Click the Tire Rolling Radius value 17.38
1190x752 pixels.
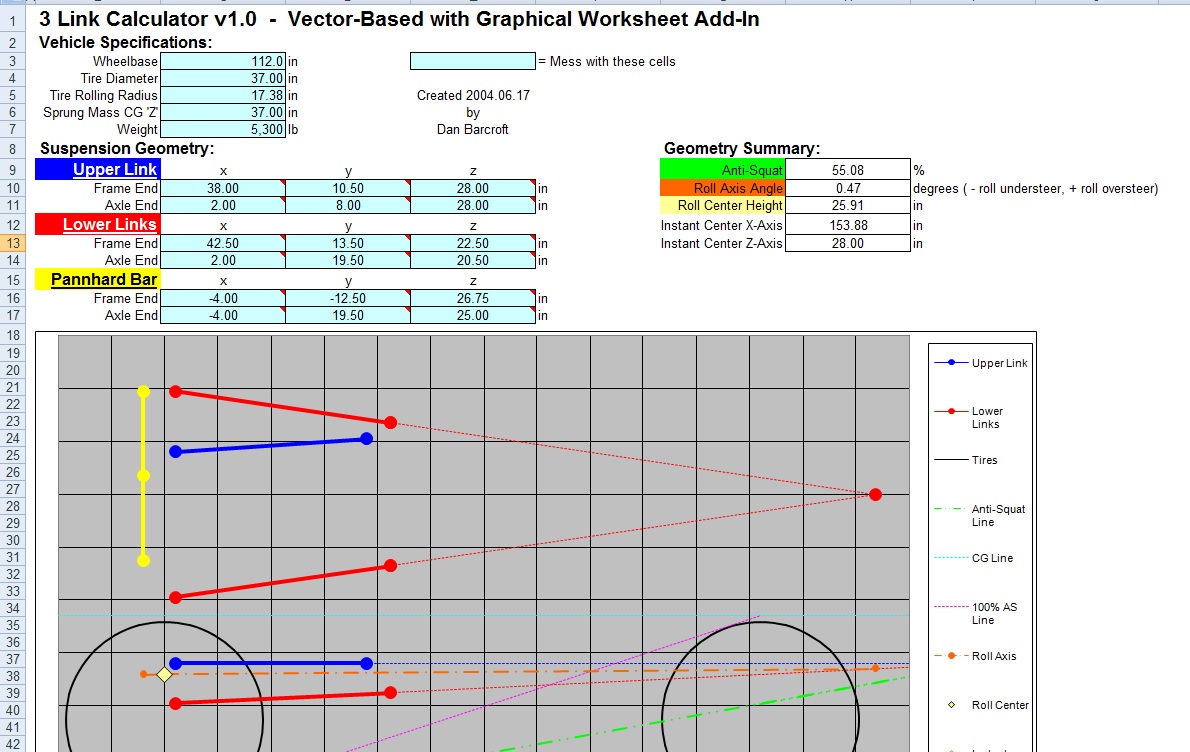(222, 95)
